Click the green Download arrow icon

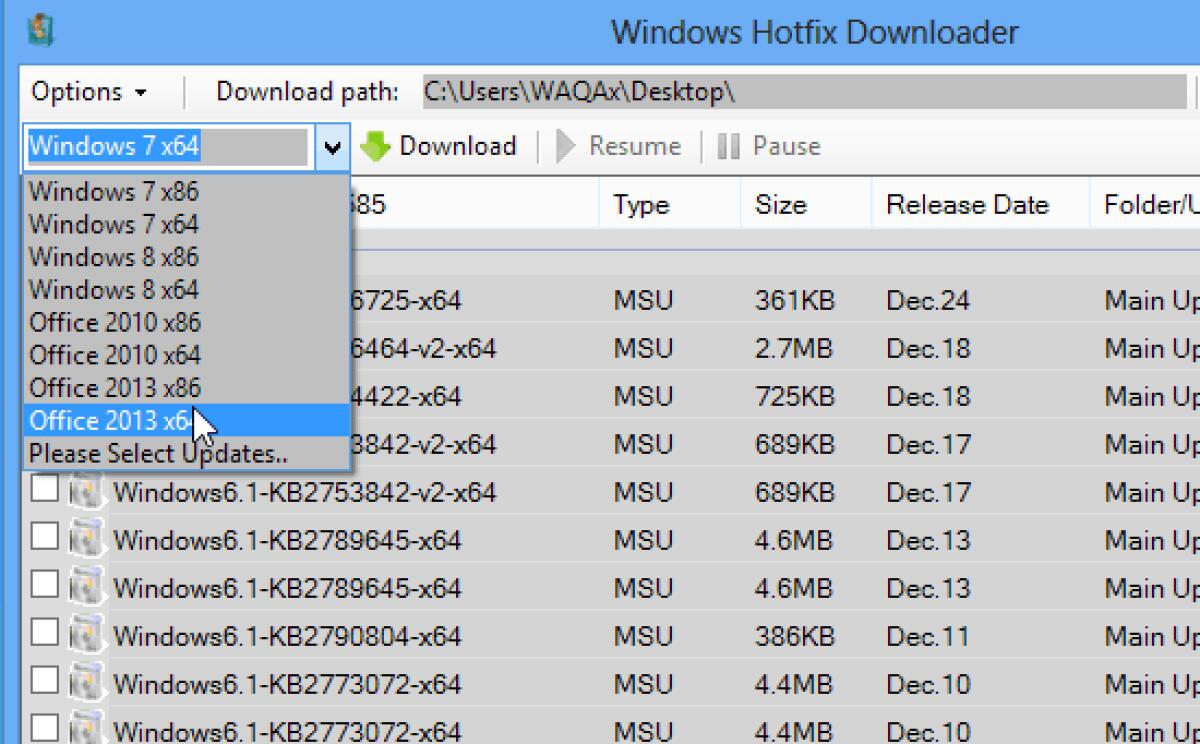[377, 146]
